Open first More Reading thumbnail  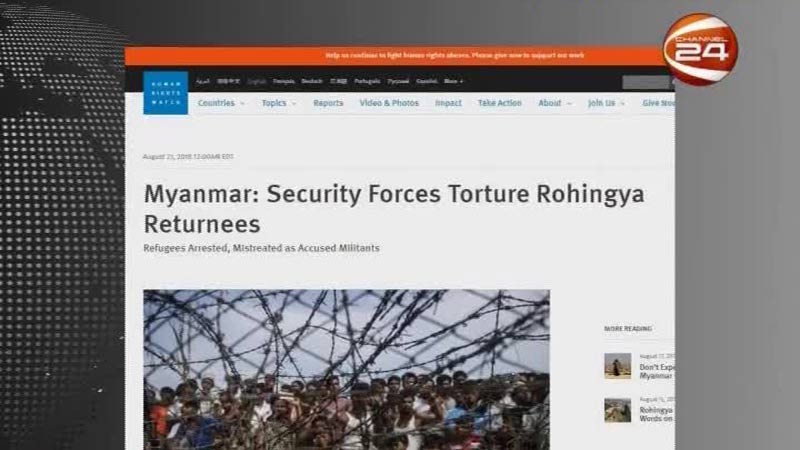pyautogui.click(x=617, y=366)
